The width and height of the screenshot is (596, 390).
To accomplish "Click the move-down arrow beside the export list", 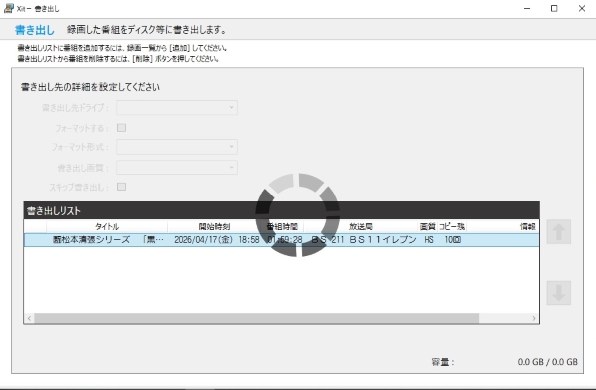I will [x=559, y=293].
